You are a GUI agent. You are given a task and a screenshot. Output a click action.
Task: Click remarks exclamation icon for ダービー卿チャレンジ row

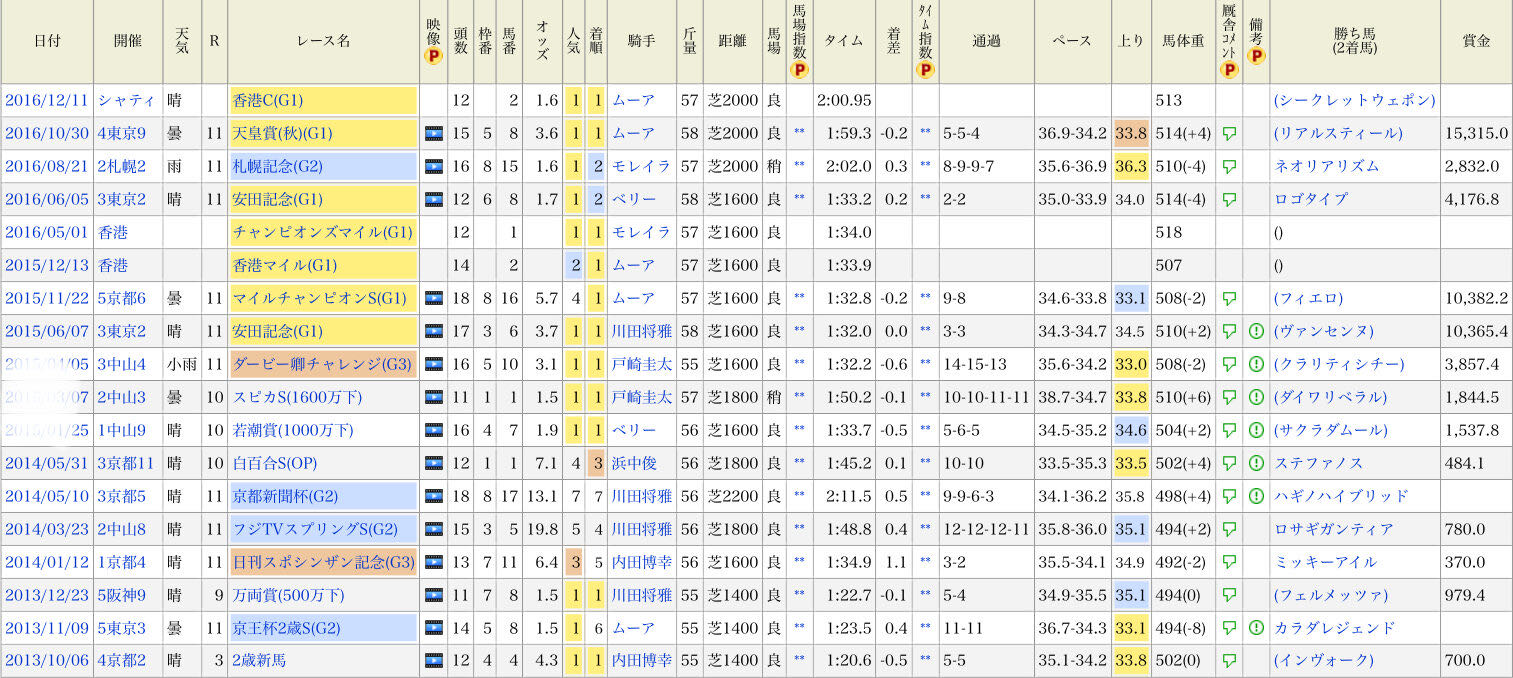1256,364
